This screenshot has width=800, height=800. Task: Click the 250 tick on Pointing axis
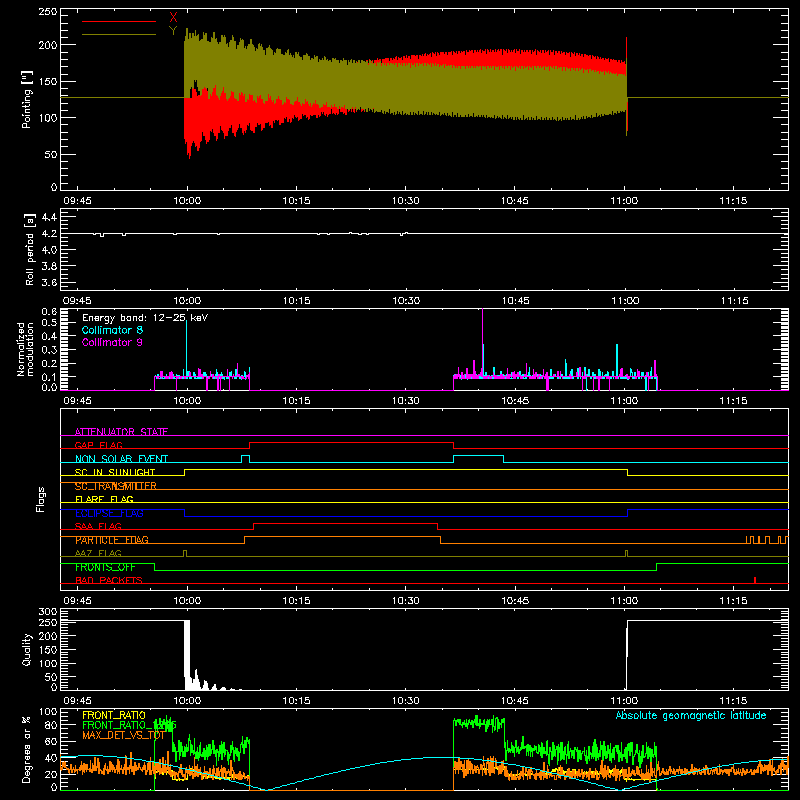tap(48, 12)
